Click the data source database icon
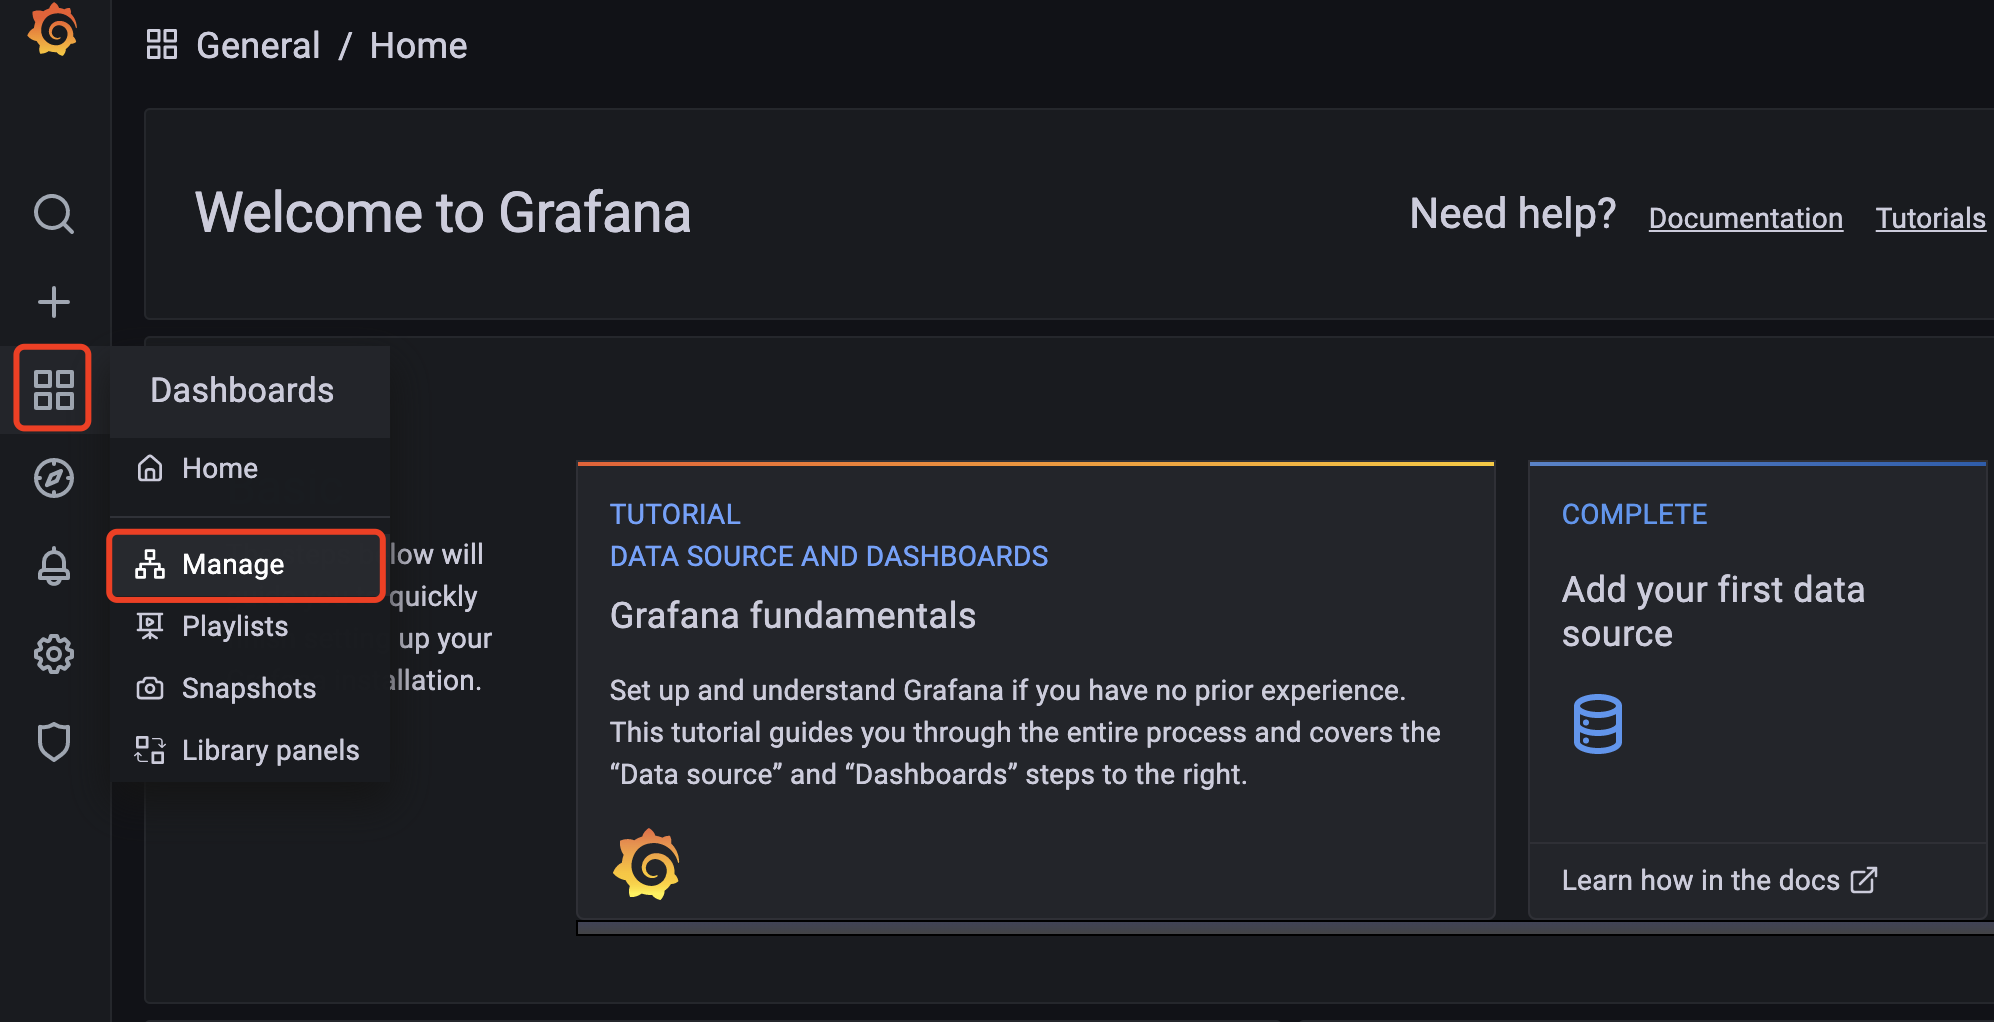The image size is (1994, 1022). click(1597, 723)
